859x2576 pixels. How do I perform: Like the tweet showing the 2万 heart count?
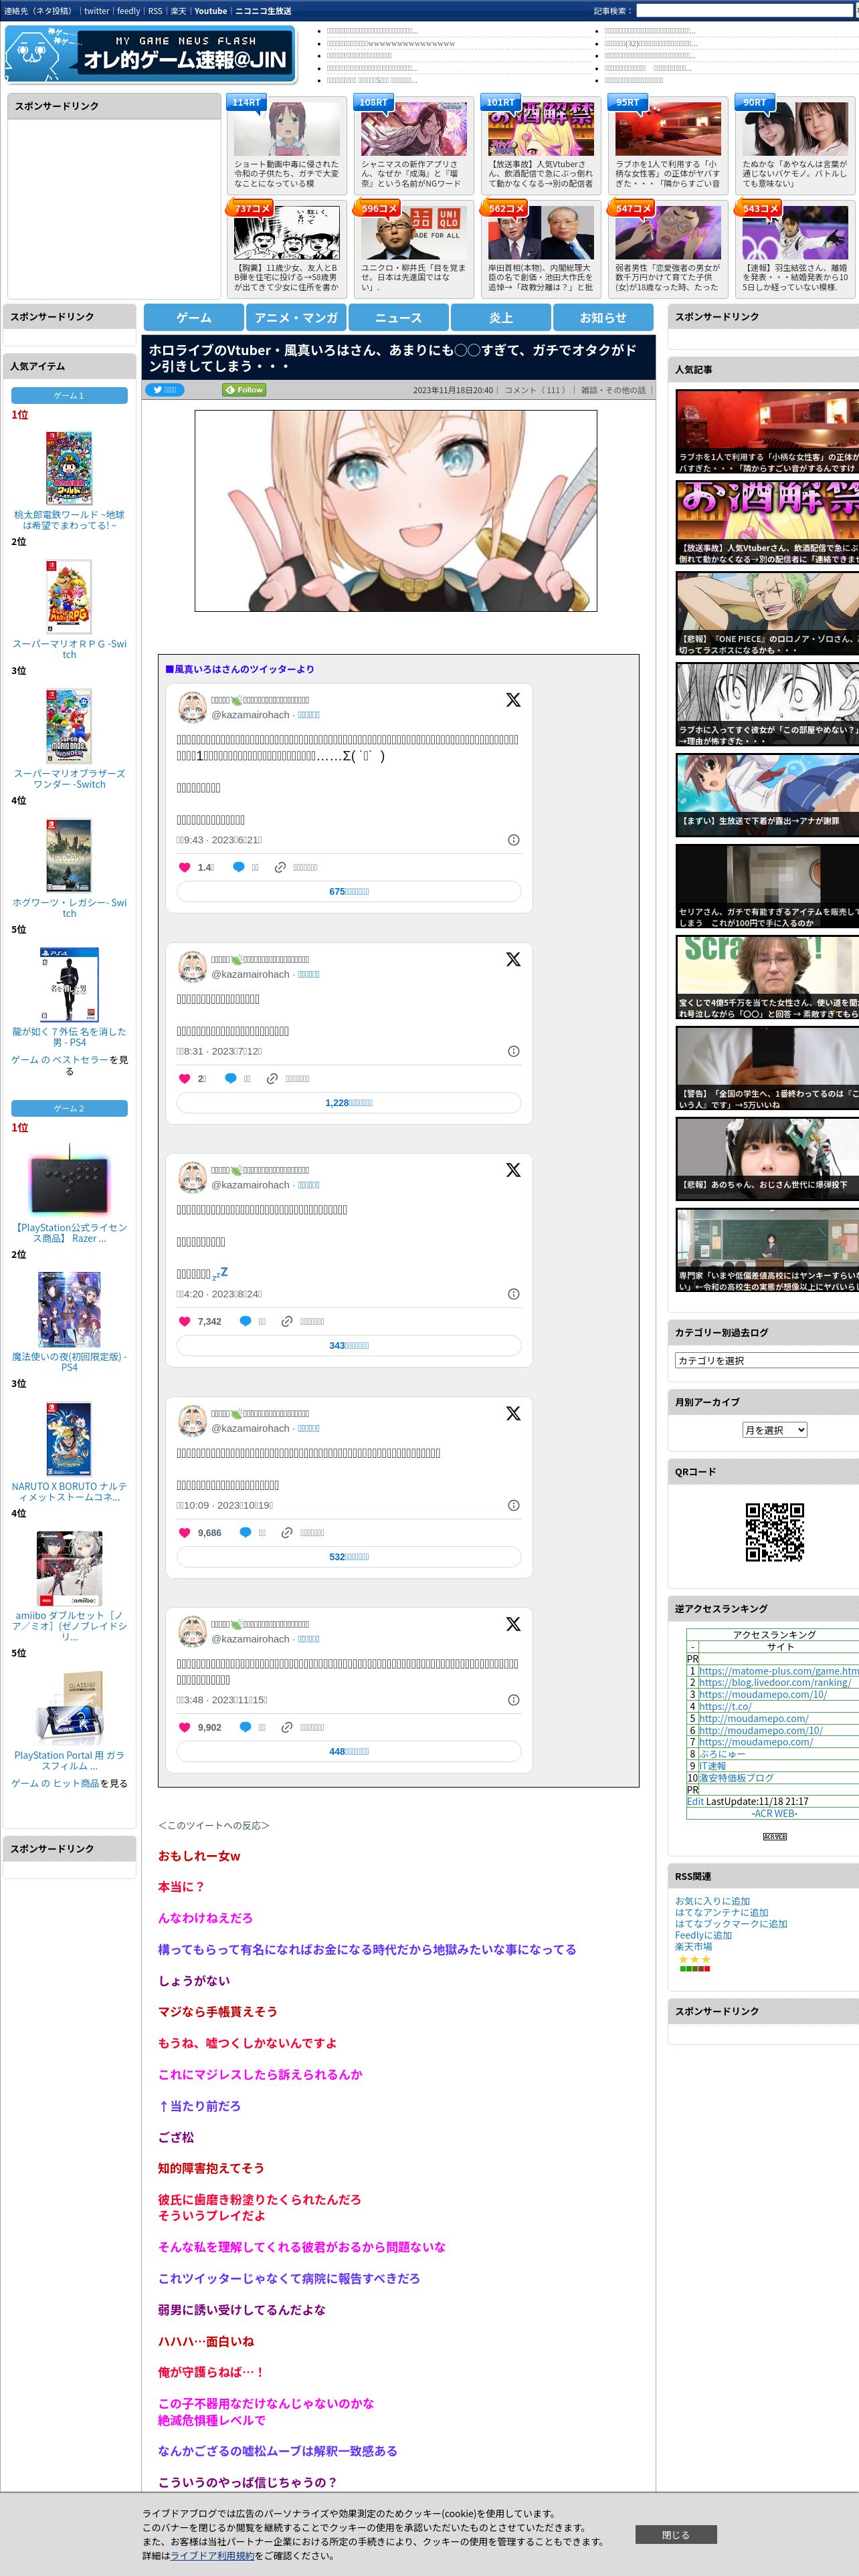click(x=184, y=1078)
